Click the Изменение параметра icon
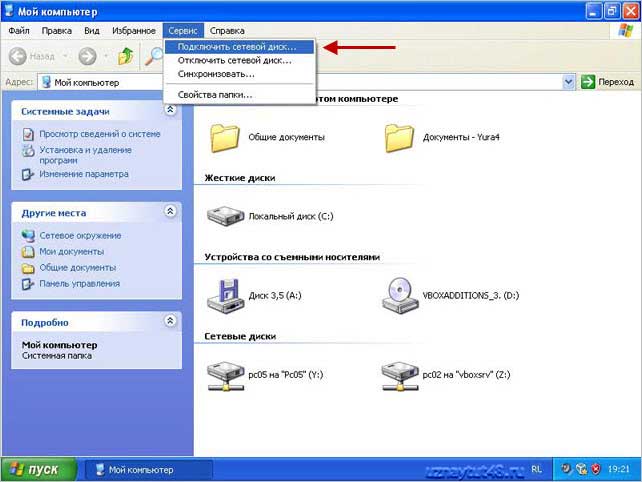This screenshot has height=482, width=642. point(27,174)
